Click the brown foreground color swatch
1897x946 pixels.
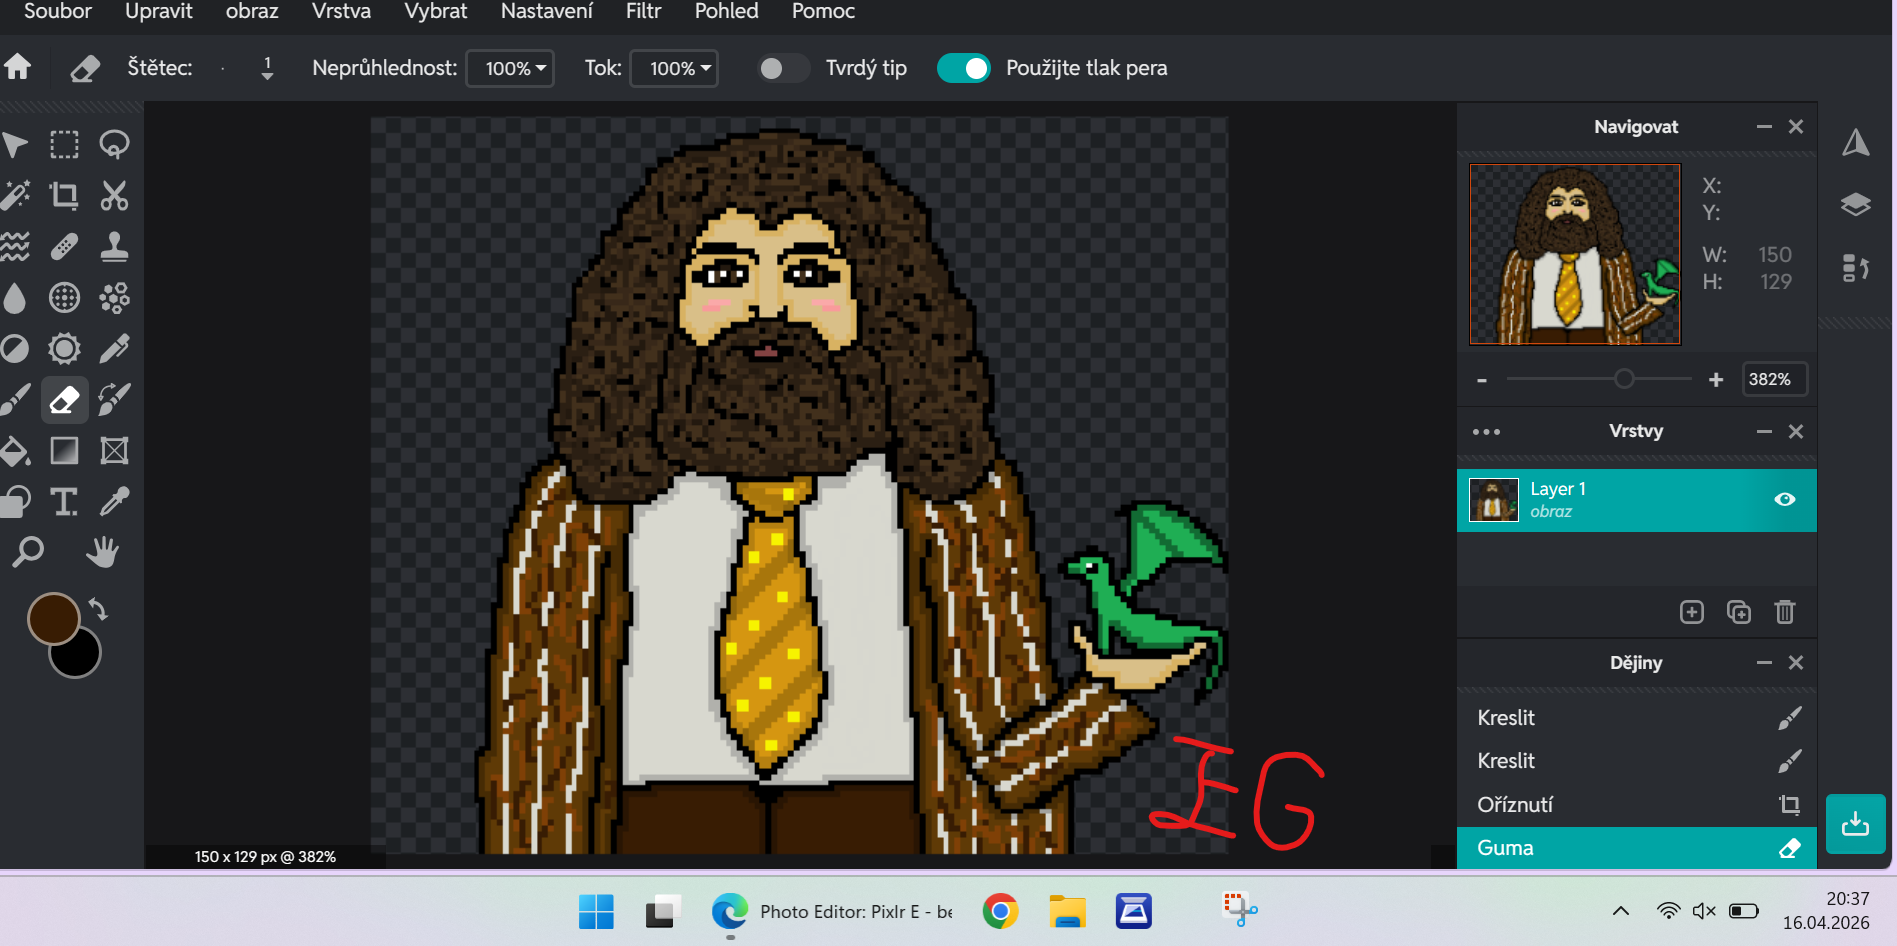pos(52,618)
